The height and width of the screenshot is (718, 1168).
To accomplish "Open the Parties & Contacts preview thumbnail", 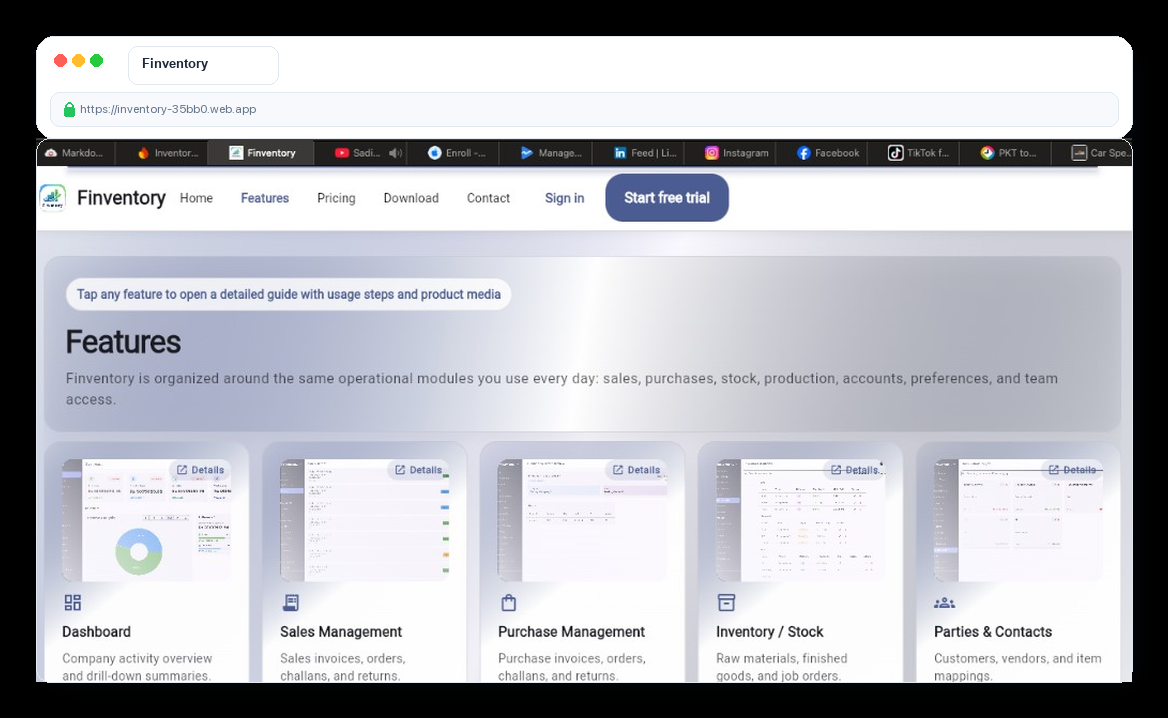I will (x=1018, y=520).
